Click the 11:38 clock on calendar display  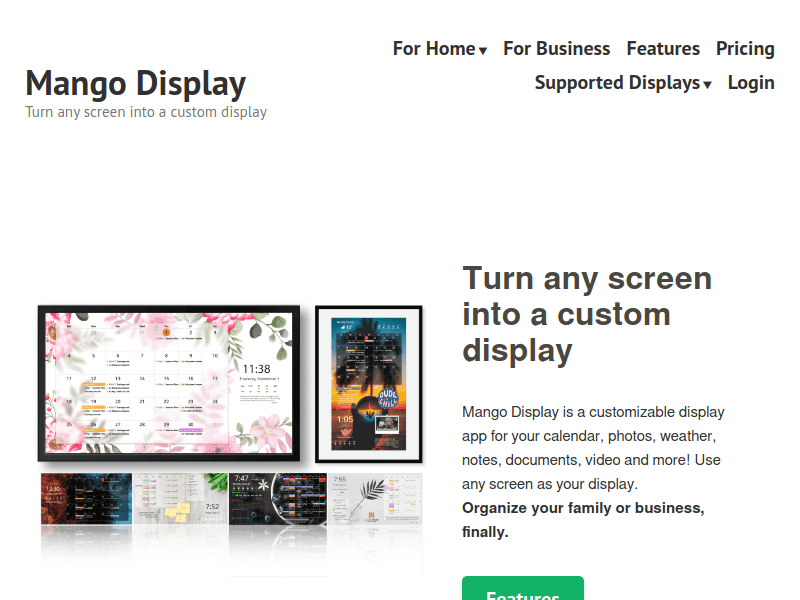[257, 369]
